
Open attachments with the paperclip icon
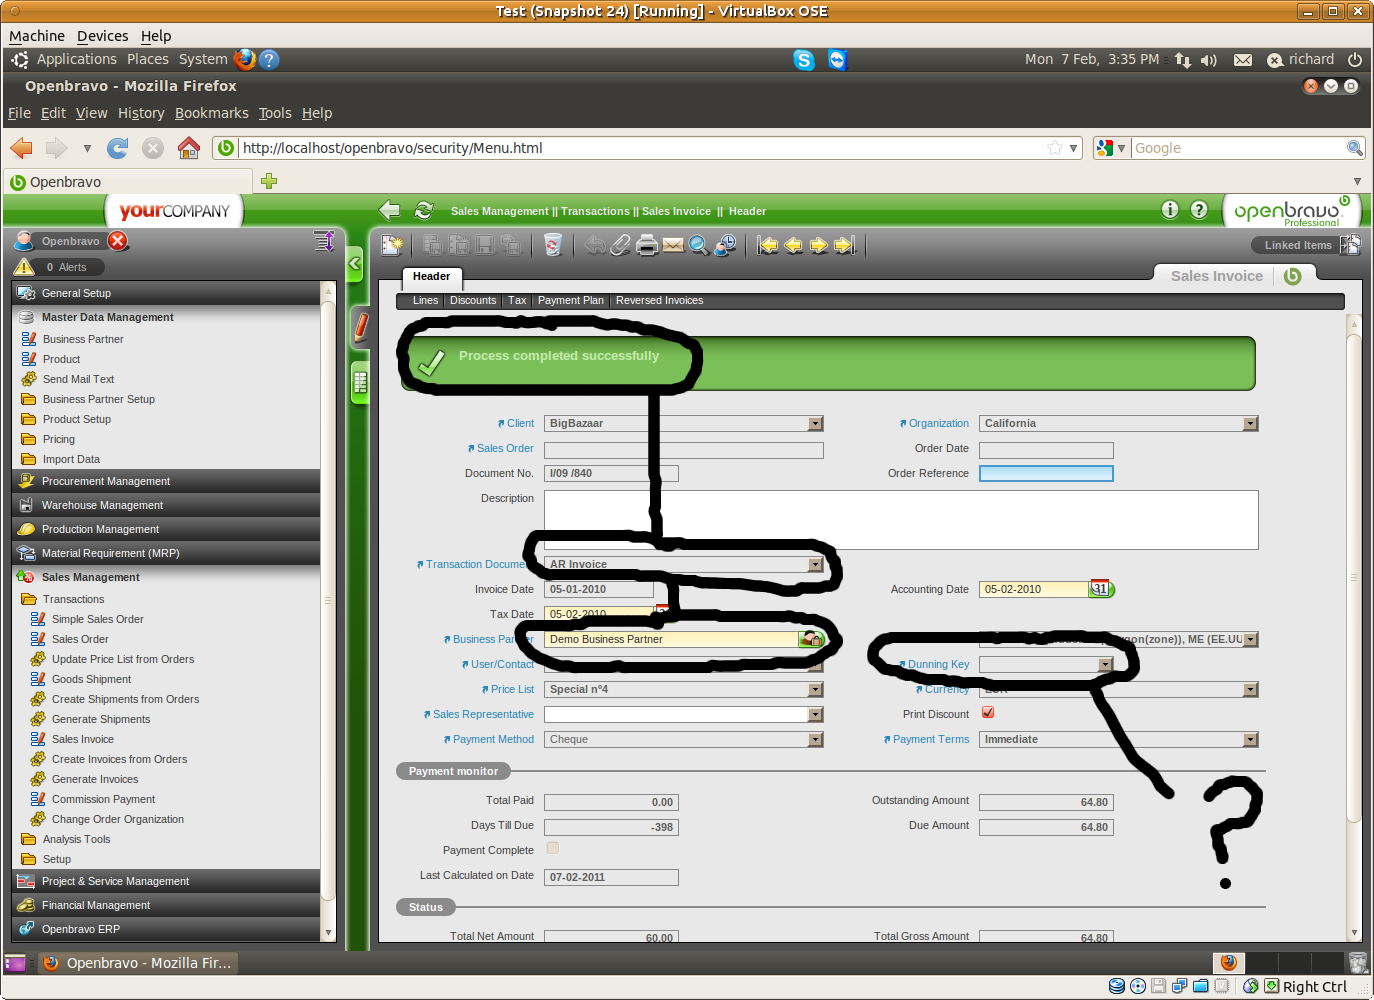pyautogui.click(x=621, y=245)
